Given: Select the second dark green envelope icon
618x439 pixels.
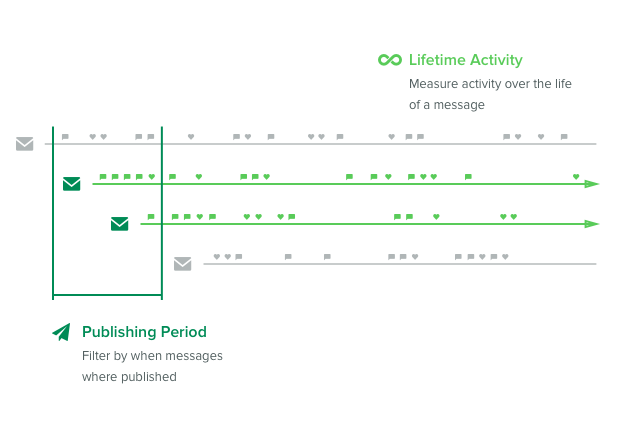Looking at the screenshot, I should coord(119,223).
